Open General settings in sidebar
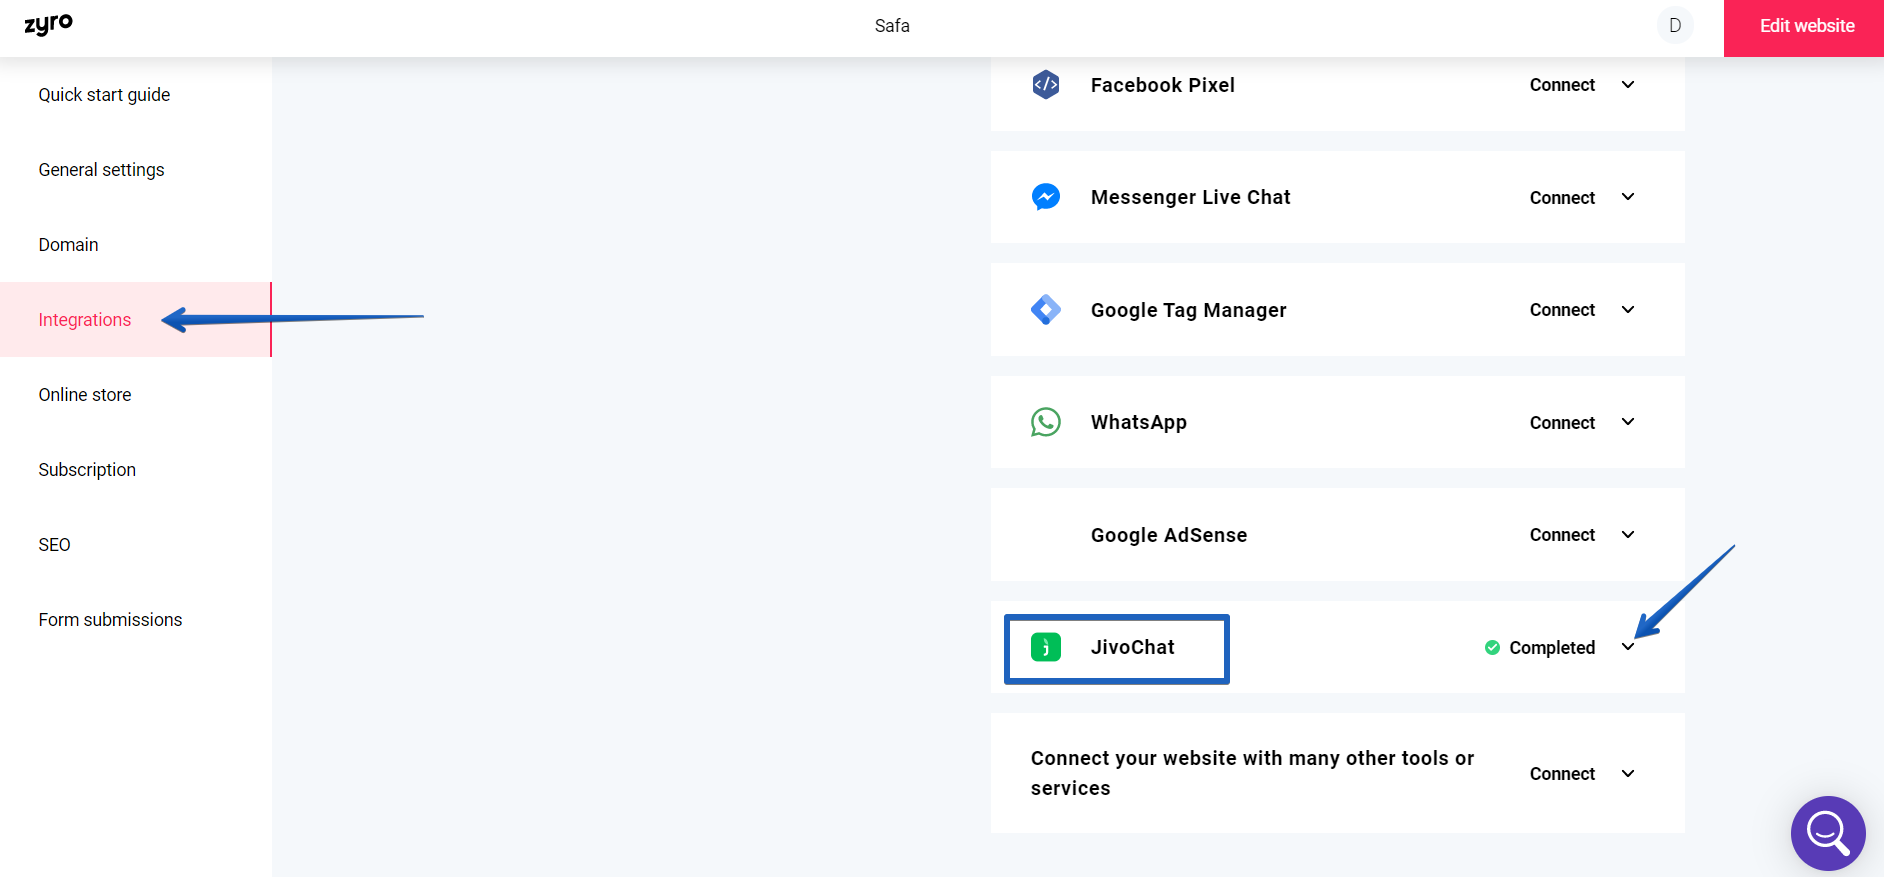The image size is (1884, 877). (136, 170)
